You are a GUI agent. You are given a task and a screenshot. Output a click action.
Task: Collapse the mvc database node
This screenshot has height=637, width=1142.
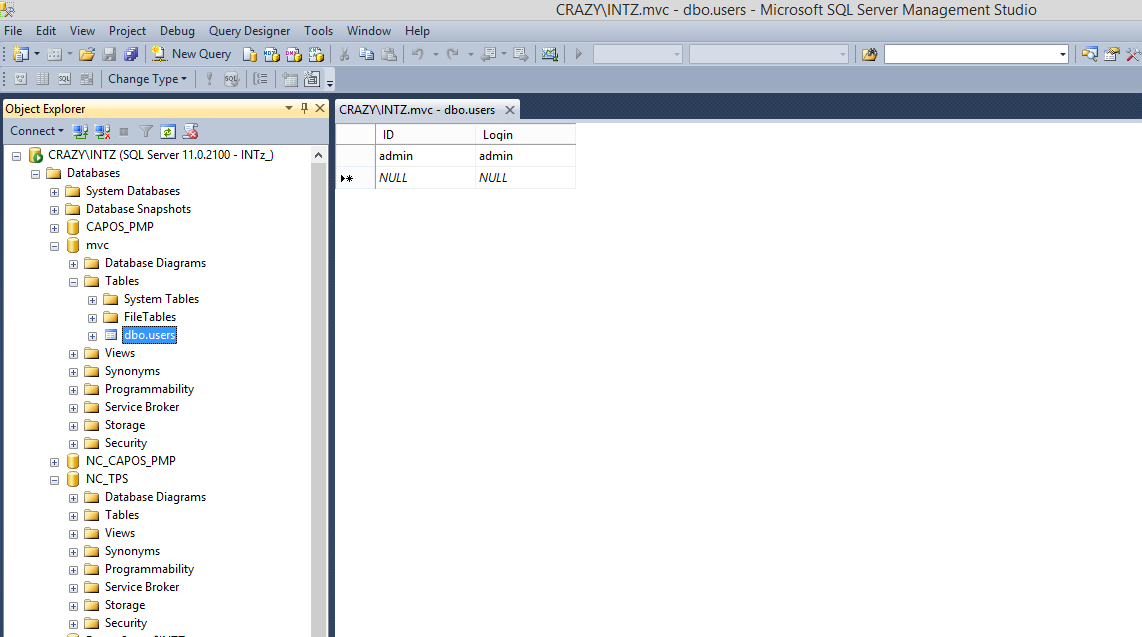pos(55,246)
